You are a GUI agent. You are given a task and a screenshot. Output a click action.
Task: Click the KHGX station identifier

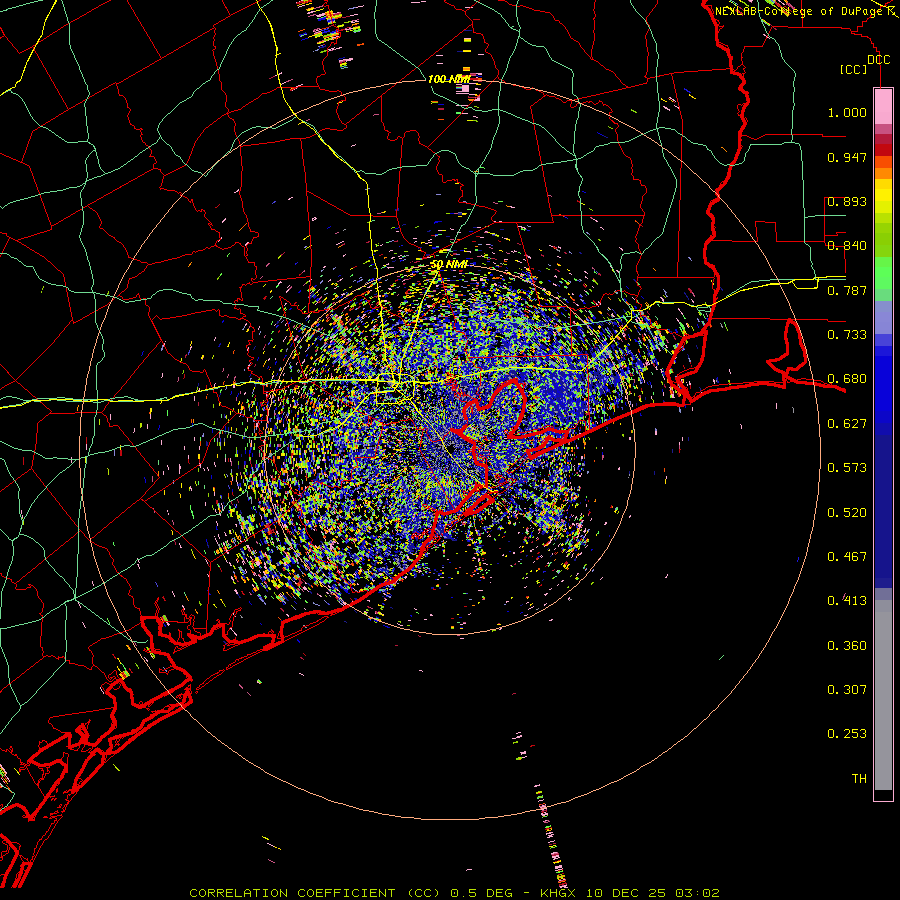(558, 893)
